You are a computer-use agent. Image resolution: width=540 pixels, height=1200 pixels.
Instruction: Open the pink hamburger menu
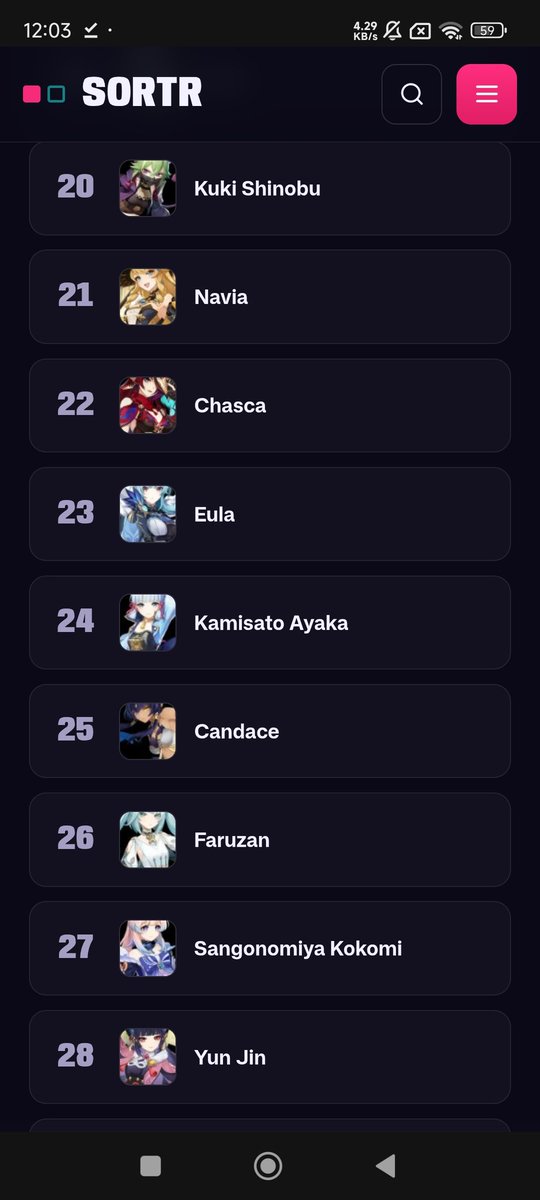pos(486,94)
